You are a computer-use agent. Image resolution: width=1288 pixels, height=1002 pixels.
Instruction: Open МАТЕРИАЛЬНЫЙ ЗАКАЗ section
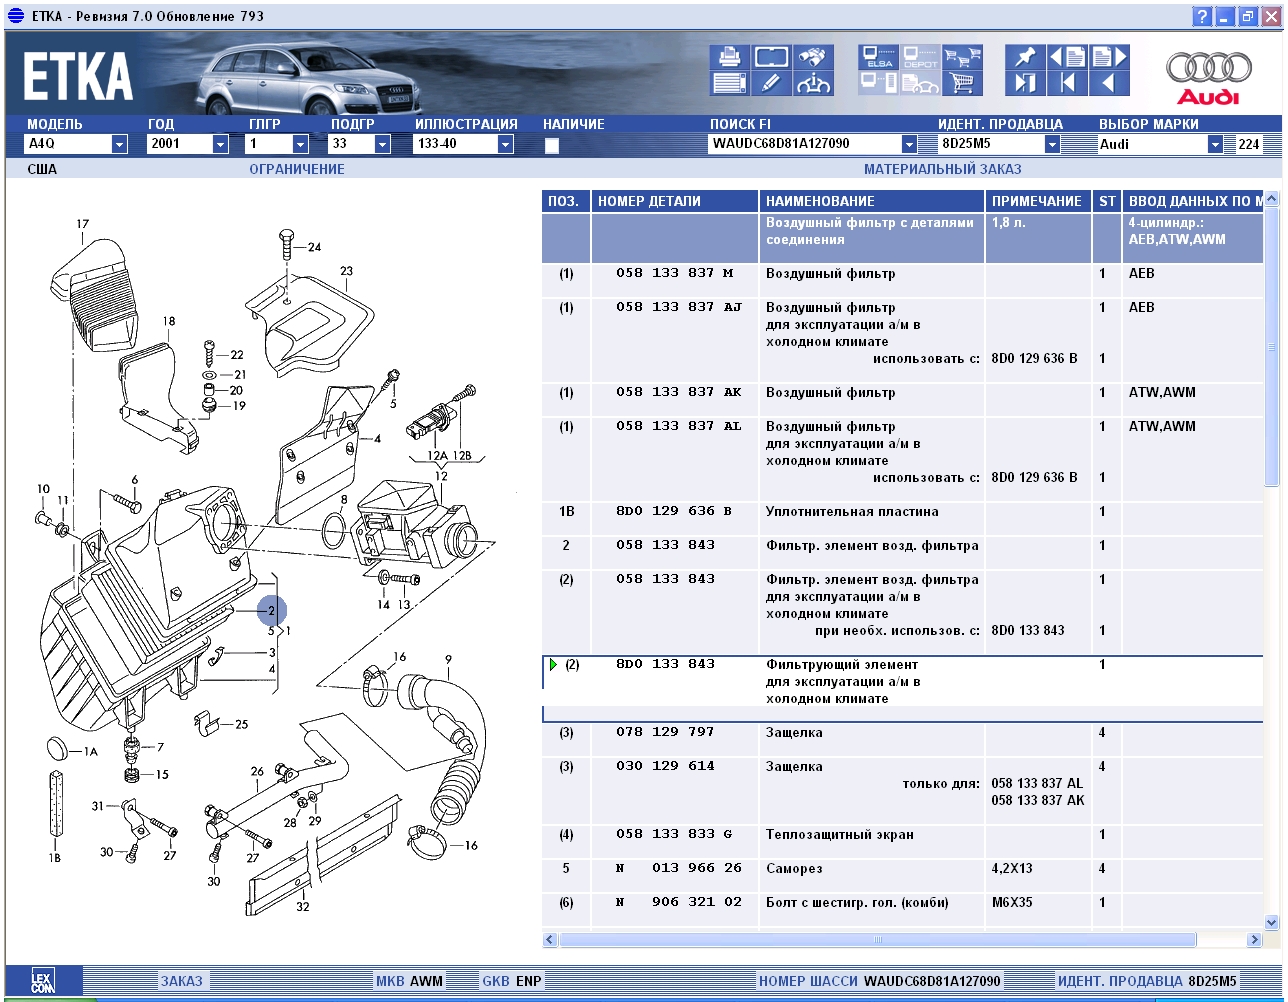[x=943, y=169]
